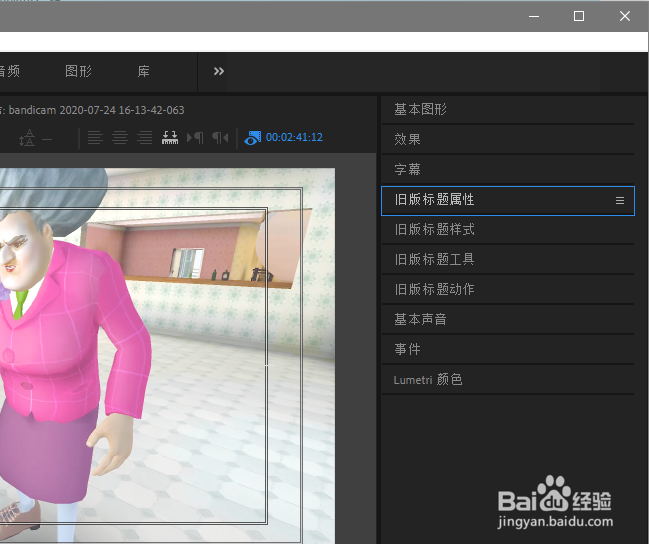Expand the workspace overflow double chevron
This screenshot has width=649, height=544.
click(219, 71)
